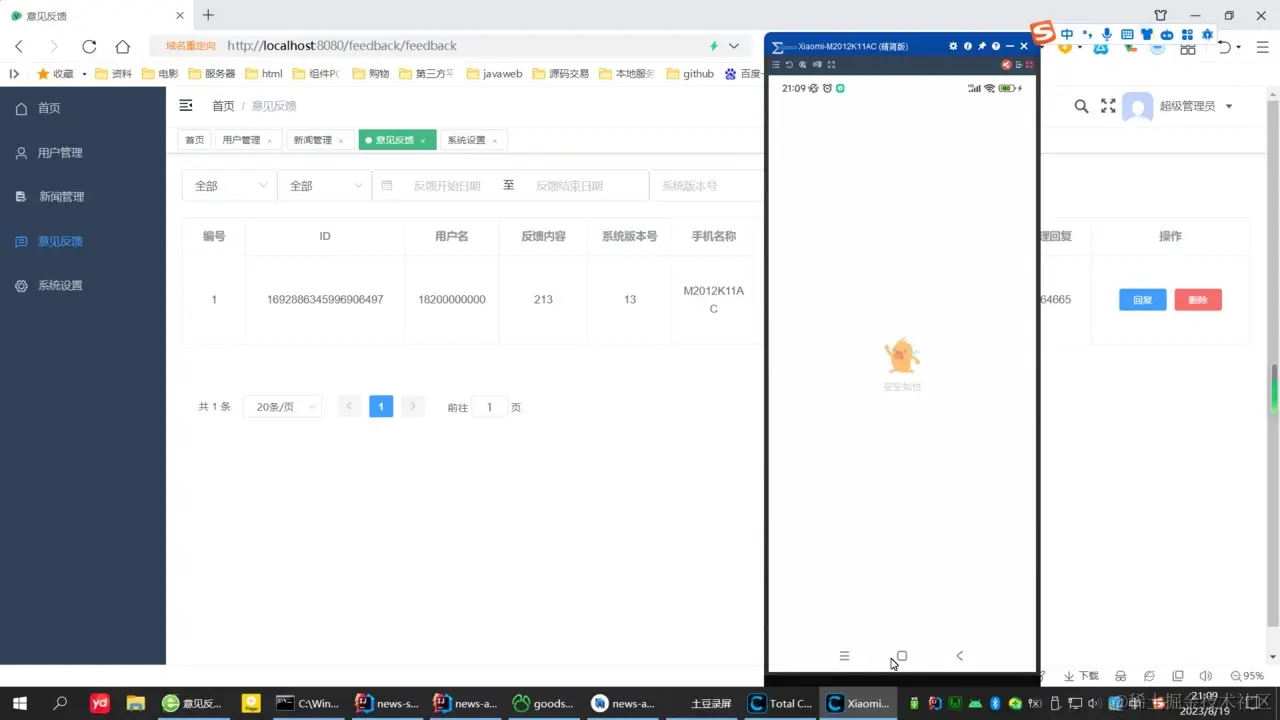Viewport: 1280px width, 720px height.
Task: Click the blue 回复 button
Action: click(x=1143, y=300)
